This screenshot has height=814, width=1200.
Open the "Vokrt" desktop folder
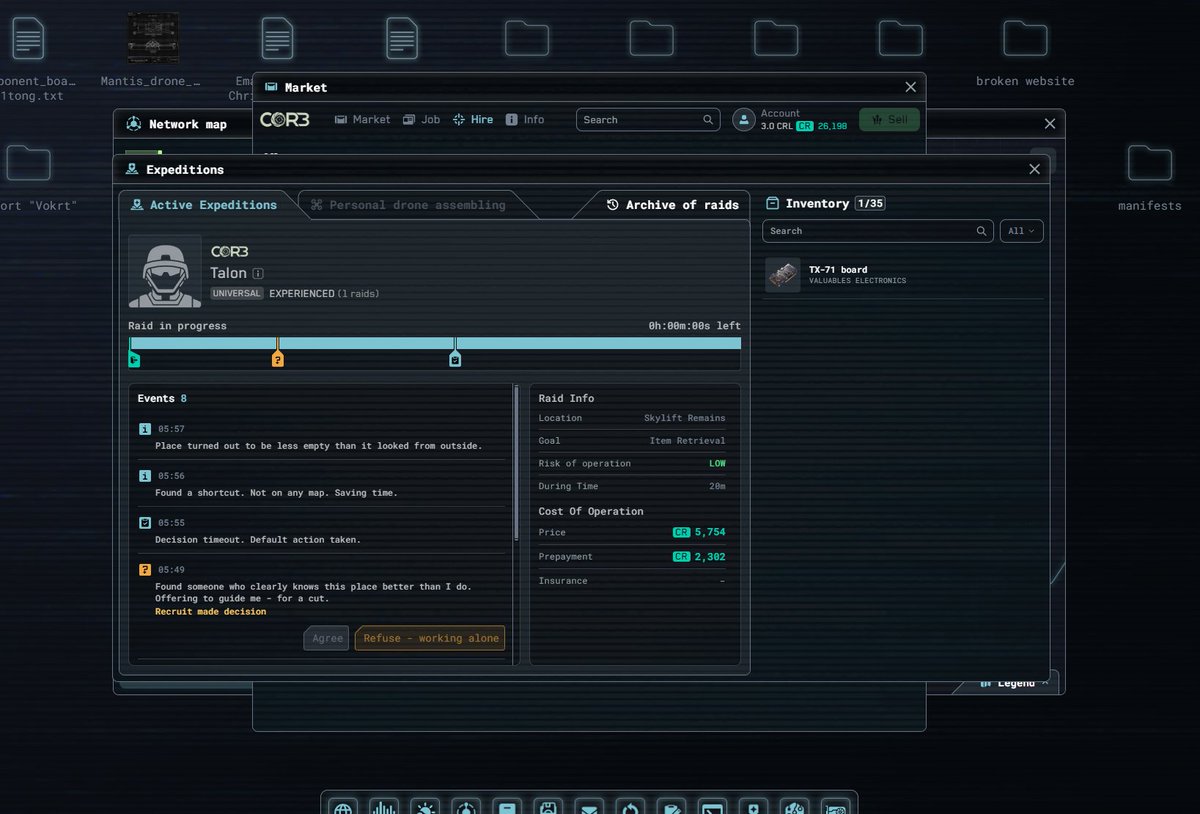[x=28, y=163]
